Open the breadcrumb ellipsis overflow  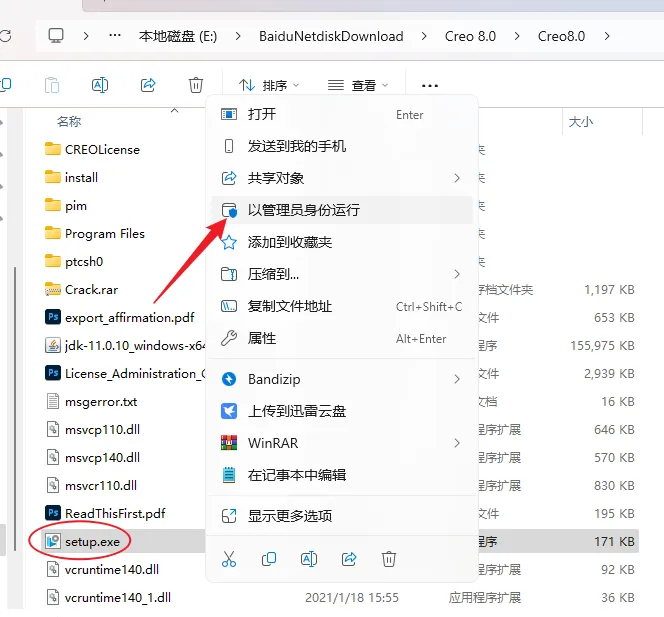pos(115,36)
